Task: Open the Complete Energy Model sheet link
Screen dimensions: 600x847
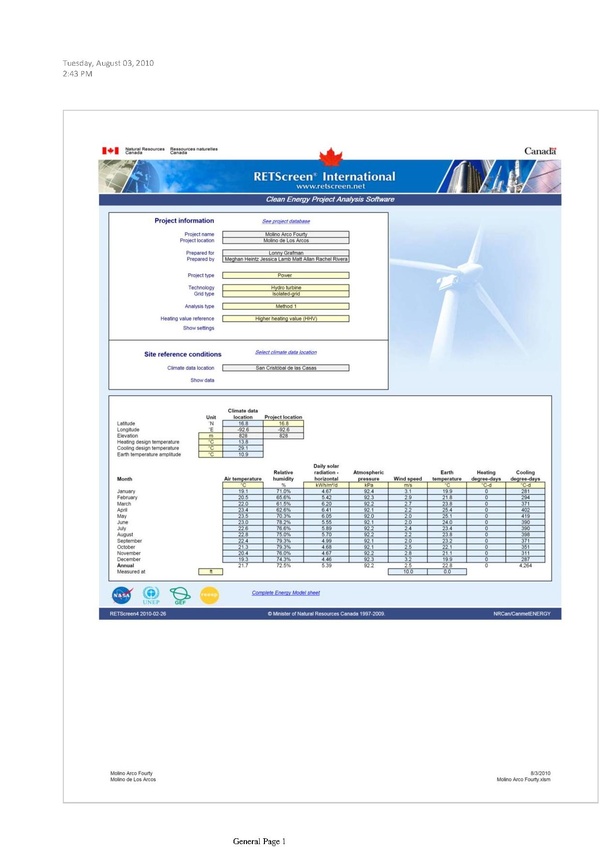Action: (286, 593)
